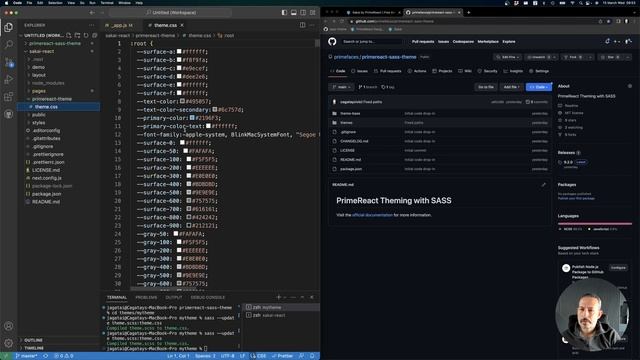This screenshot has height=360, width=640.
Task: Click Pull requests in GitHub top nav
Action: (x=423, y=42)
